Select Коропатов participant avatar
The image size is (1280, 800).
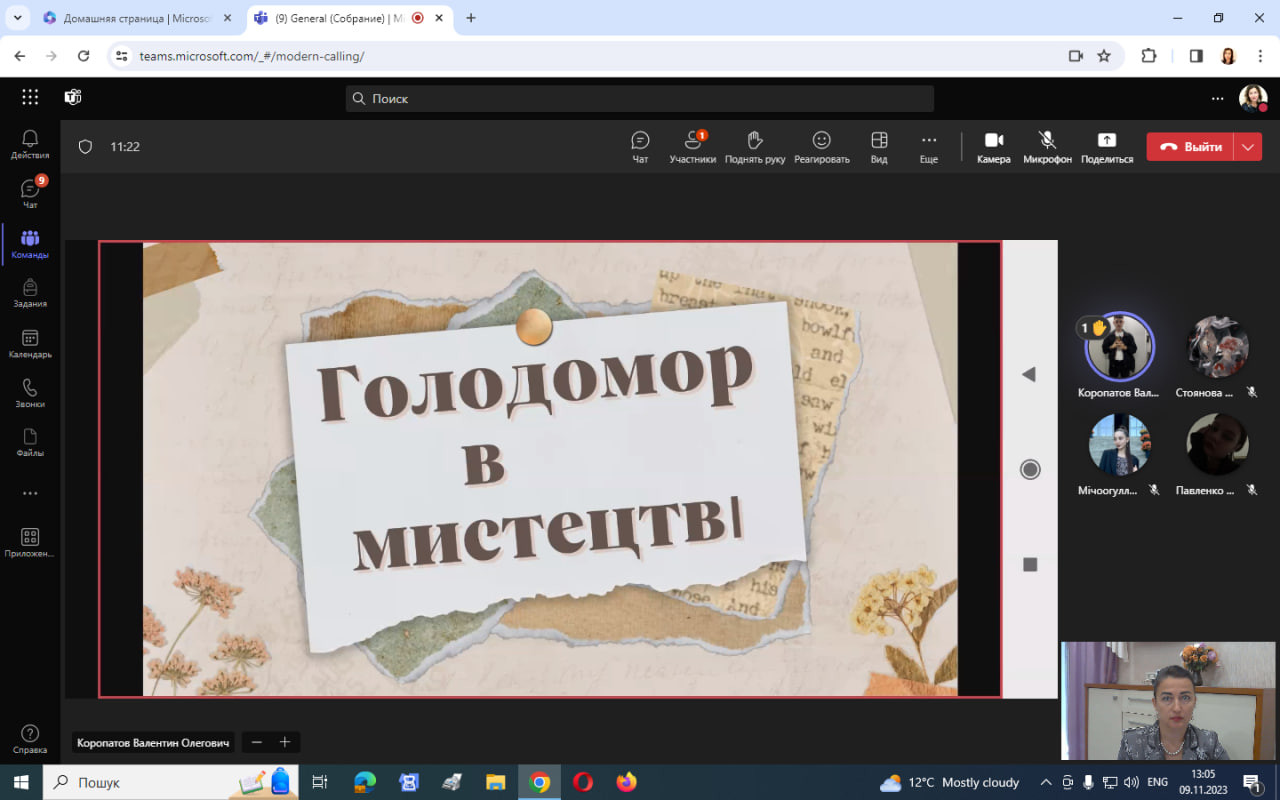coord(1119,348)
